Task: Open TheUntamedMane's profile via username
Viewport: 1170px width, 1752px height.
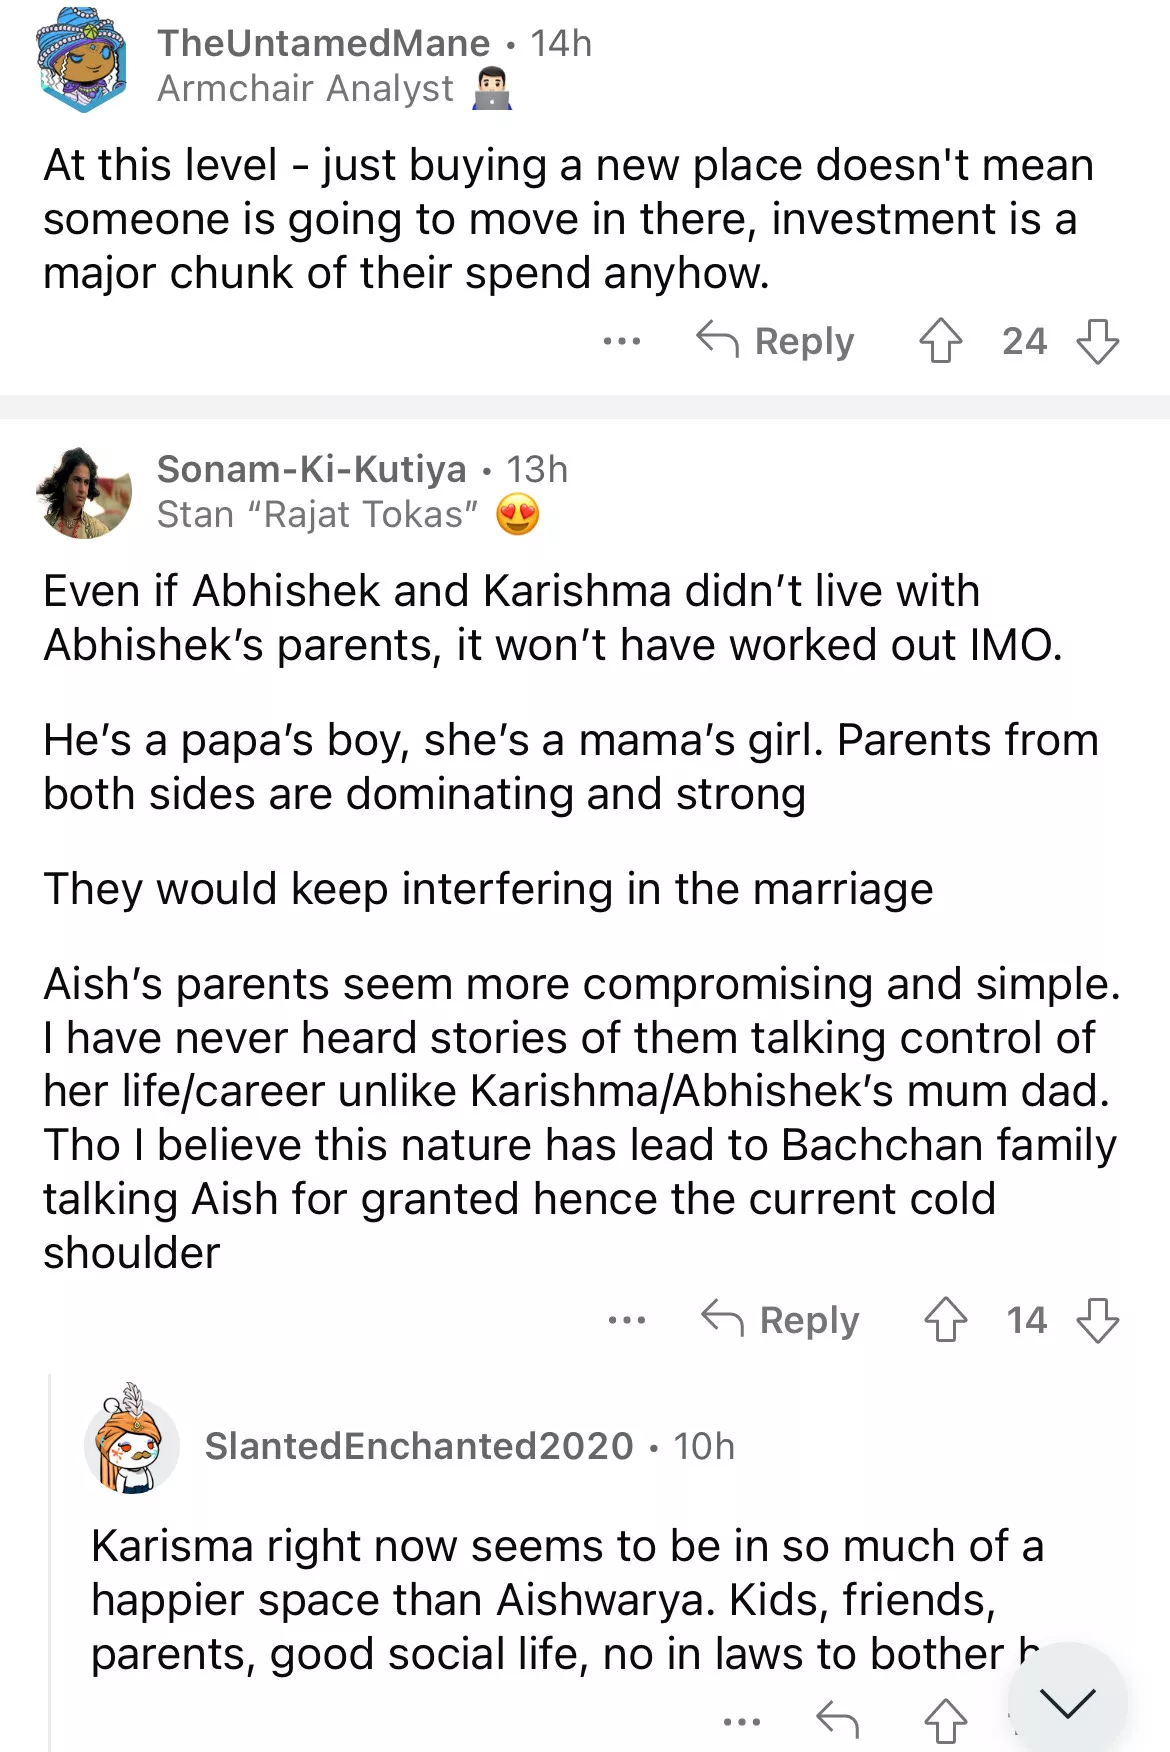Action: click(x=323, y=43)
